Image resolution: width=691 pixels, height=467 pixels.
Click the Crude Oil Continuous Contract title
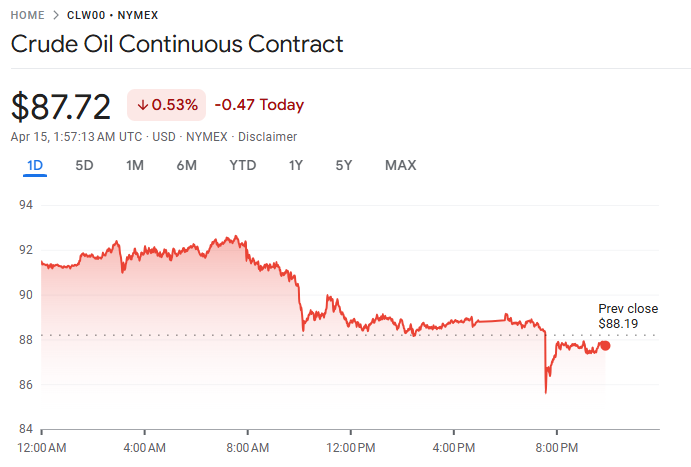[x=177, y=44]
